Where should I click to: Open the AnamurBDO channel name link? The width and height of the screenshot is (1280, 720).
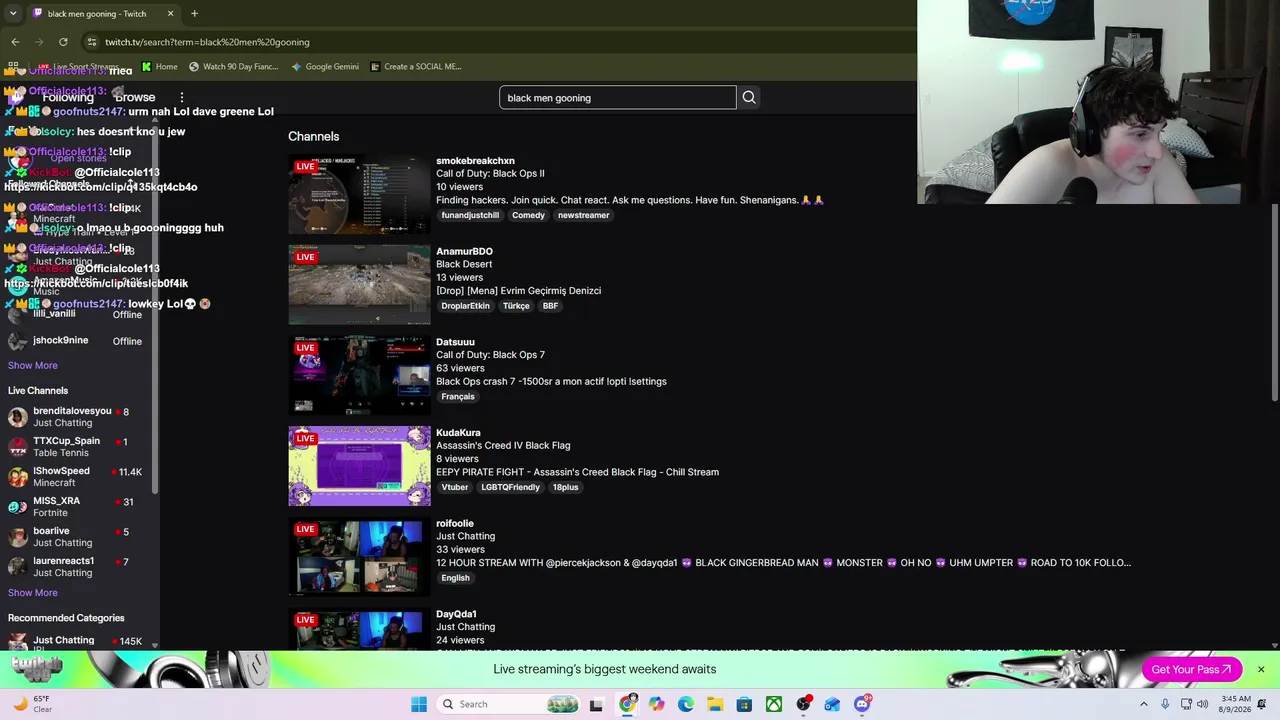(464, 251)
